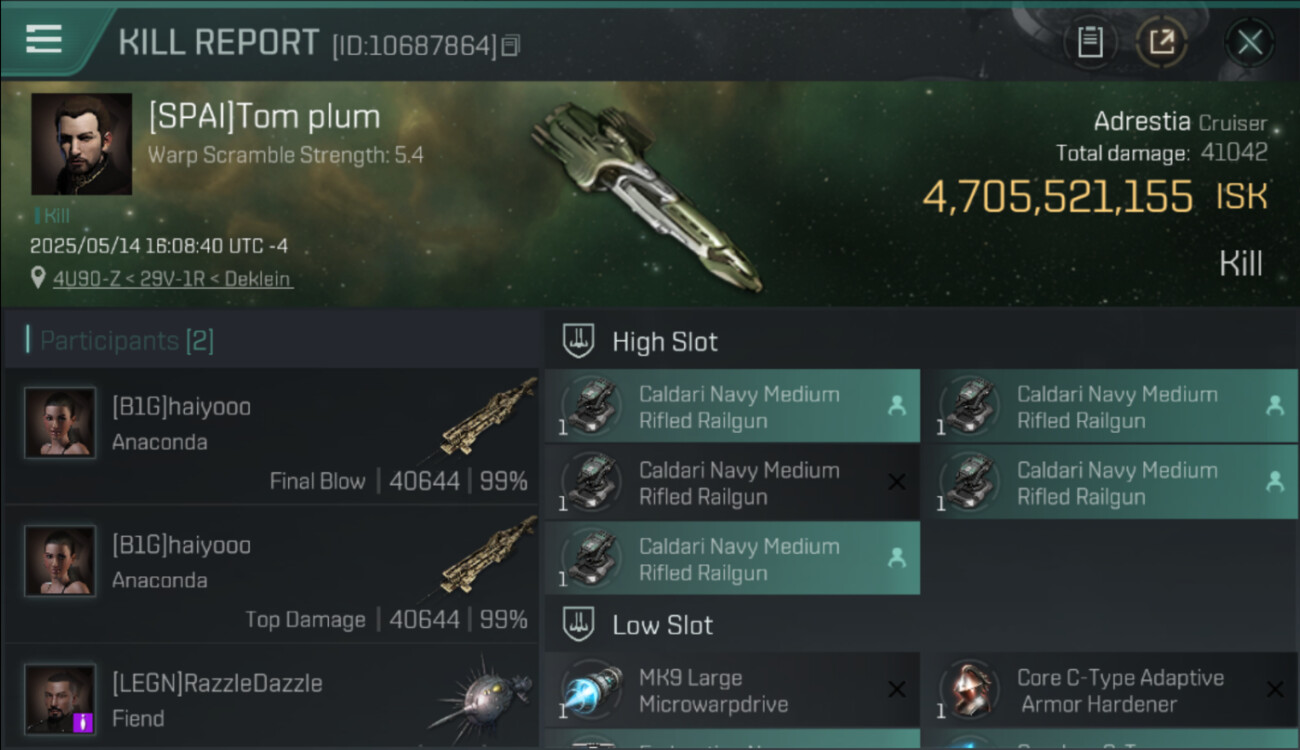
Task: Click the MK9 Large Microwarpdrive icon
Action: click(x=591, y=691)
